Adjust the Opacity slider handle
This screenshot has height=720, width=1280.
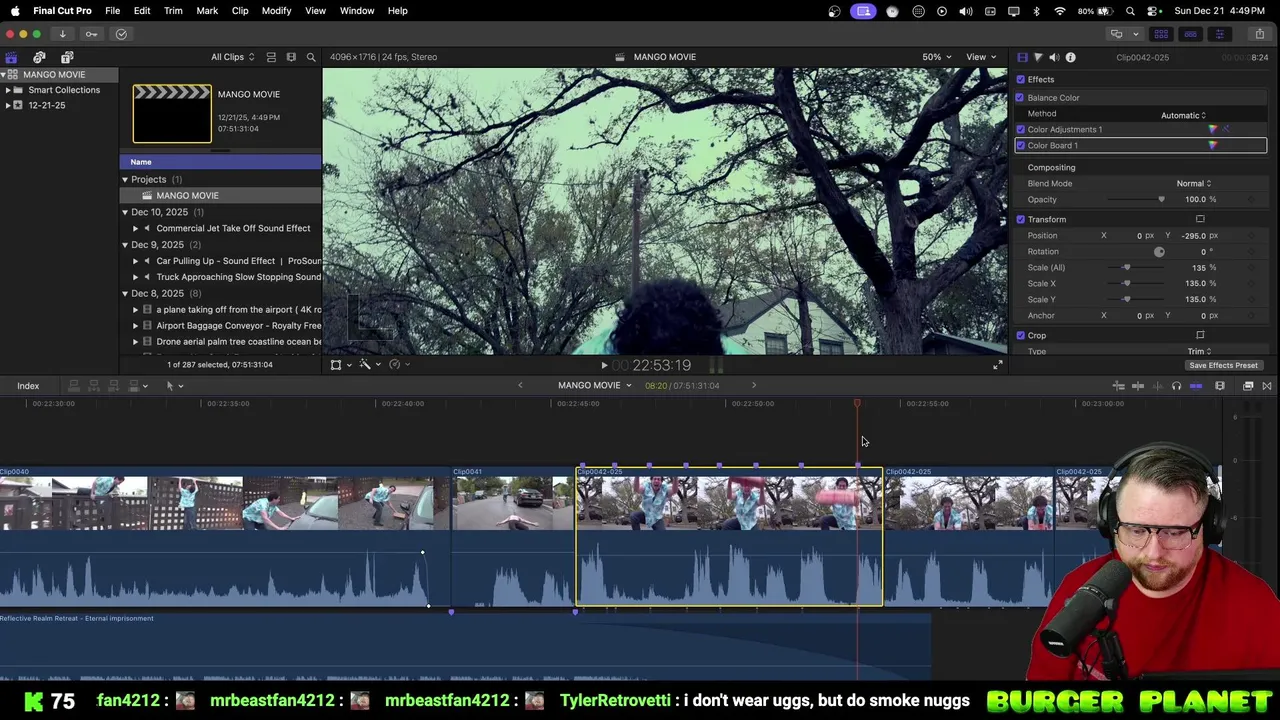click(1161, 200)
